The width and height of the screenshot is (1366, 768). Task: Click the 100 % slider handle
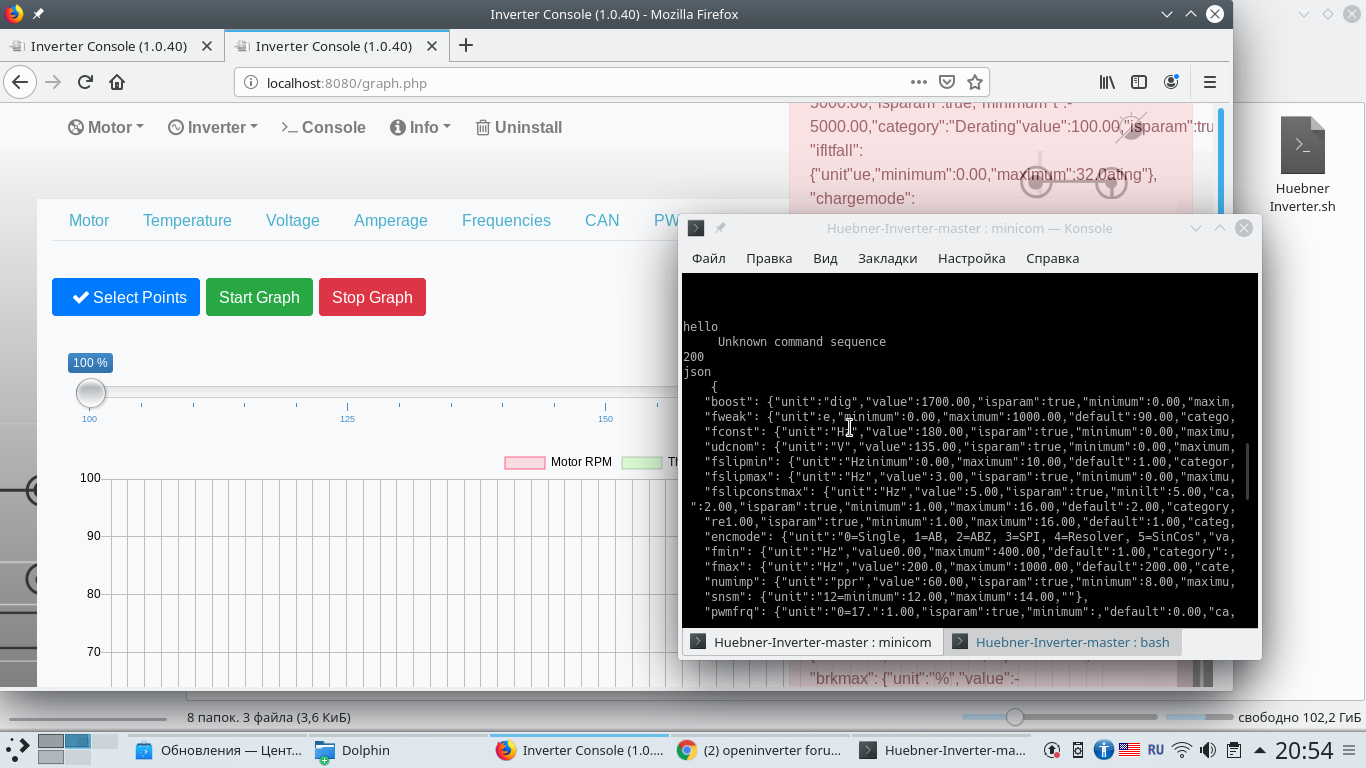91,393
